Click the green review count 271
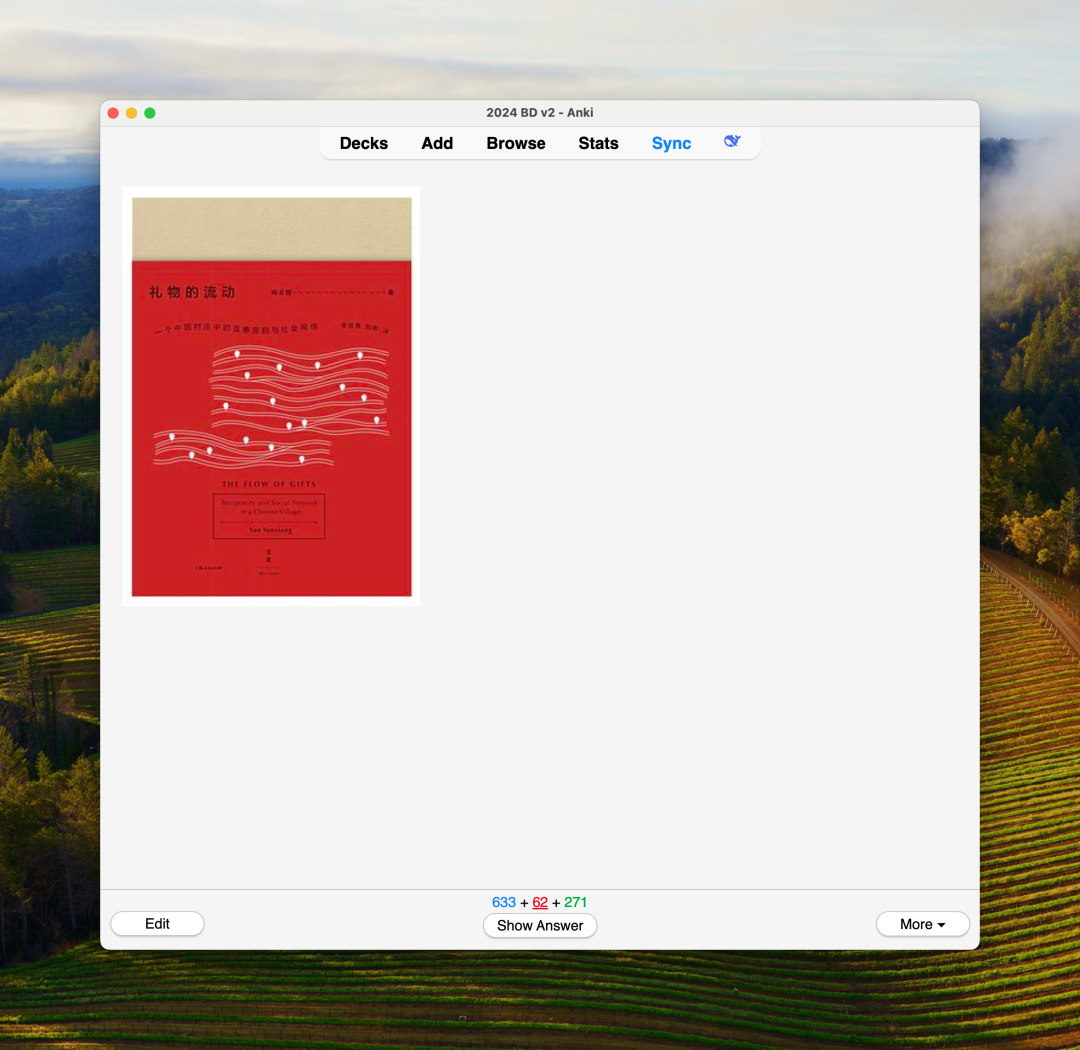 point(576,903)
